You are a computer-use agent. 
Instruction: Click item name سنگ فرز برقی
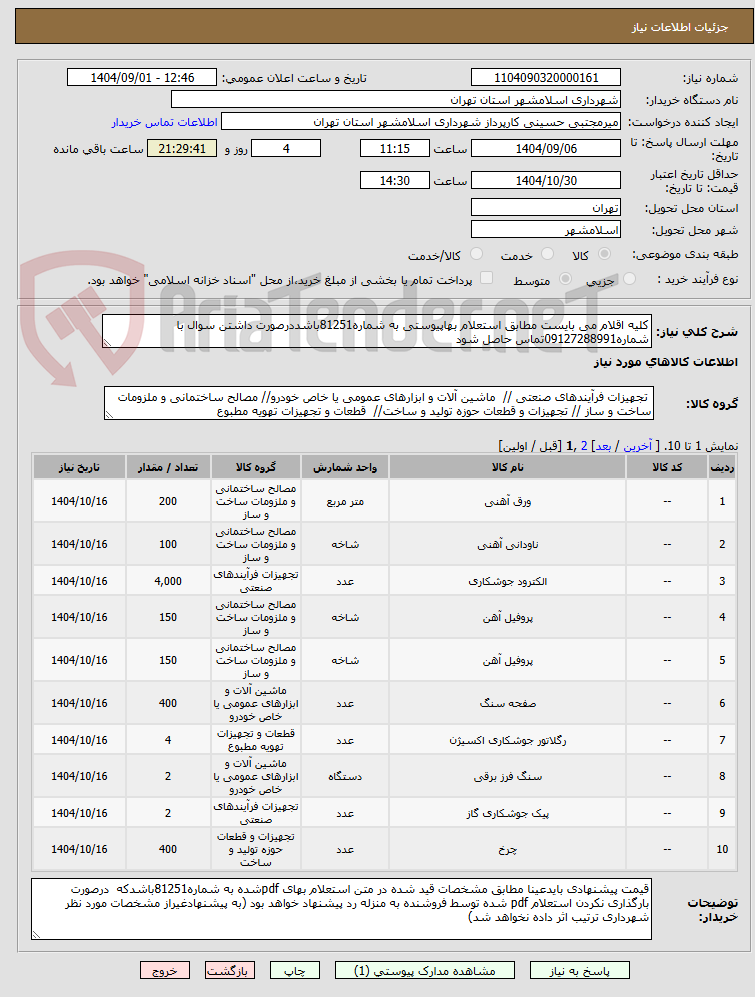(x=508, y=776)
